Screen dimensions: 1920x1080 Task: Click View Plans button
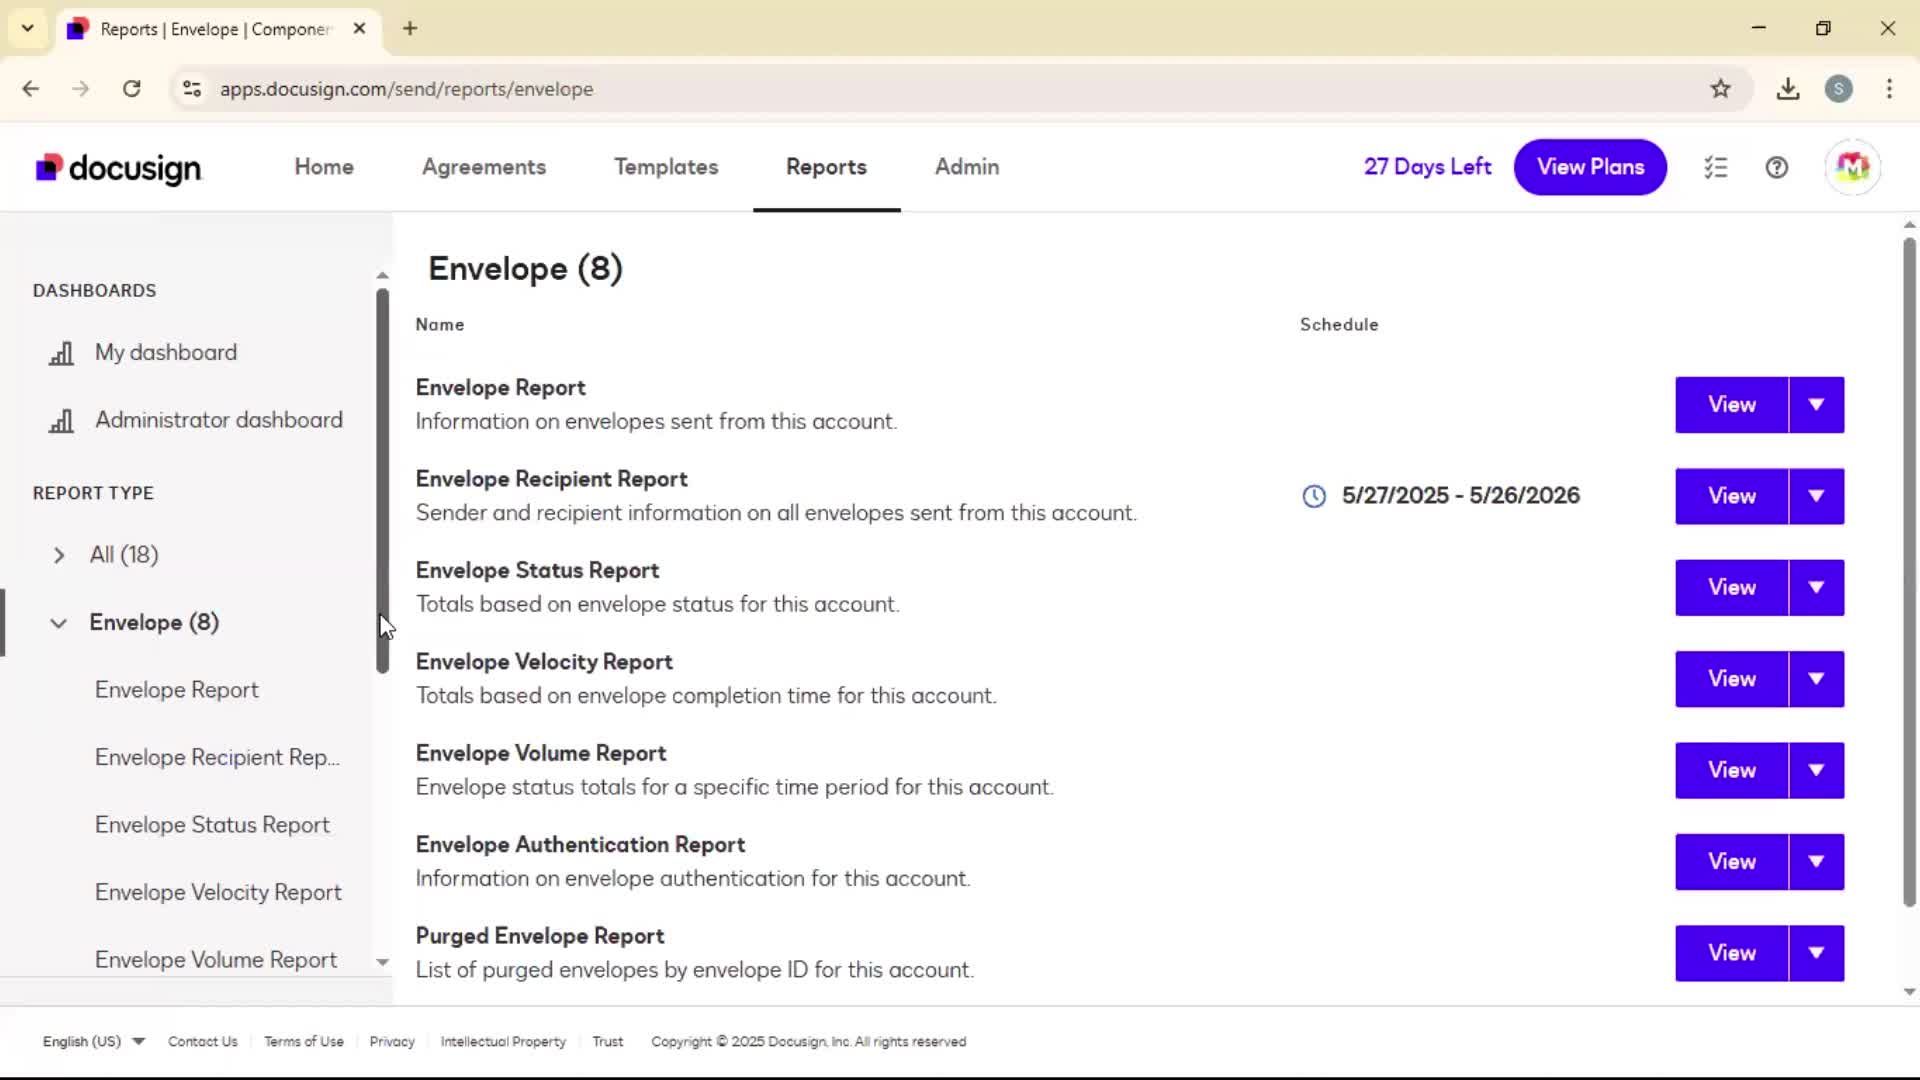[1590, 167]
